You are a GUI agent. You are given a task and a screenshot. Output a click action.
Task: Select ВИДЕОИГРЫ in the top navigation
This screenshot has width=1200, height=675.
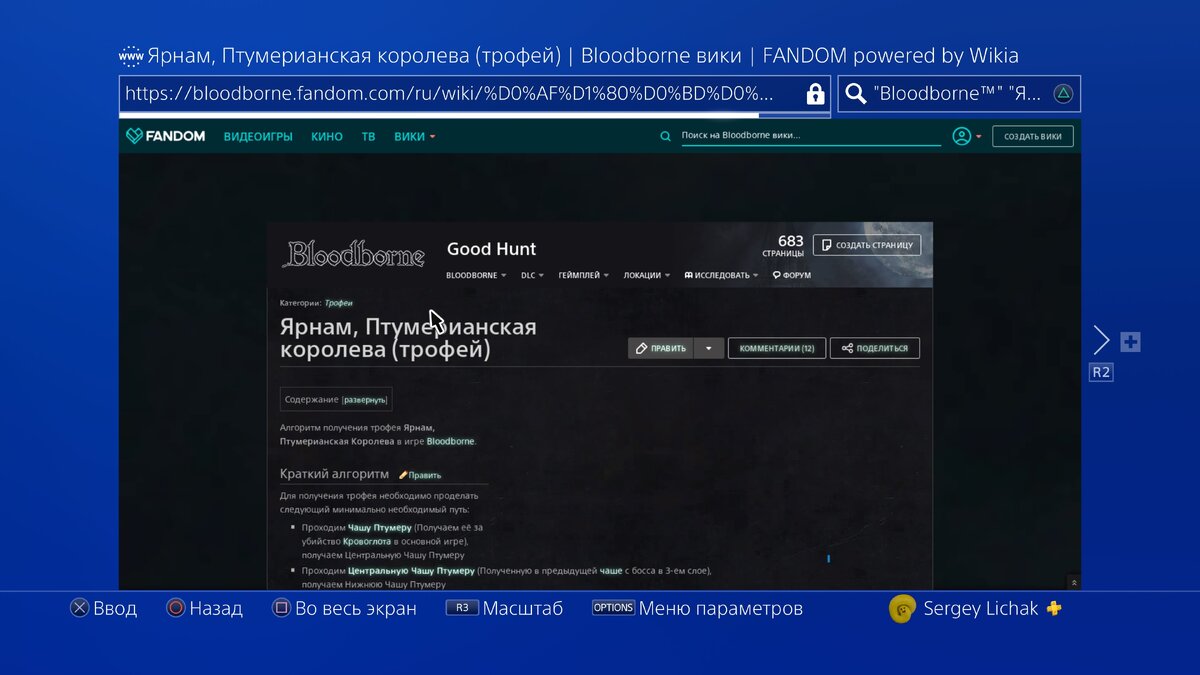(257, 135)
